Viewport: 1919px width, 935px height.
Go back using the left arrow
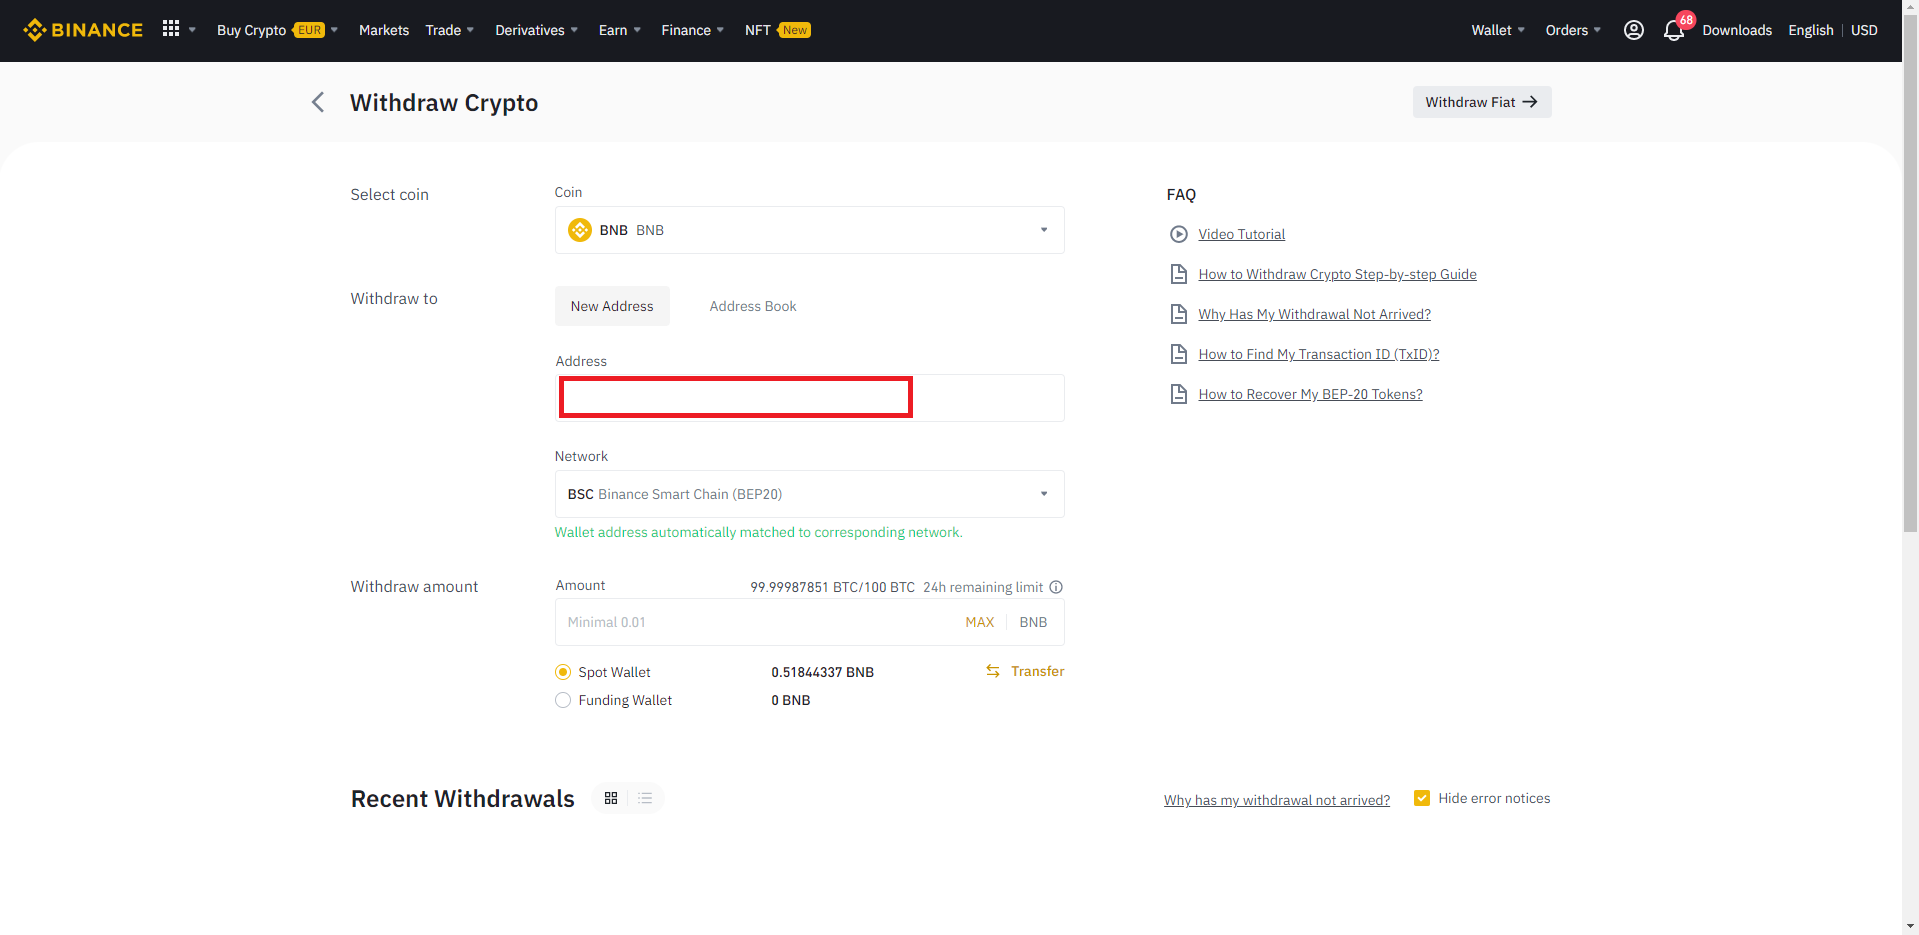(x=318, y=102)
